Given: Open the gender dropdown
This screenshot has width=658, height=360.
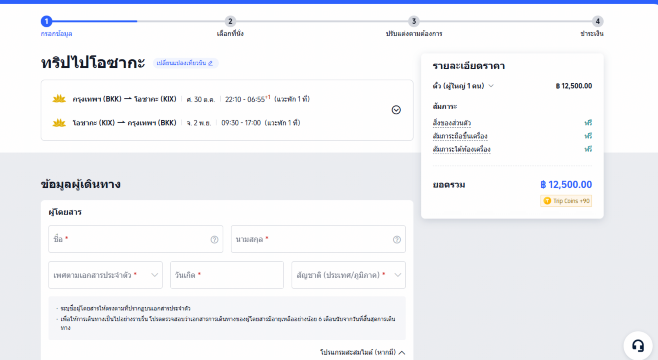Looking at the screenshot, I should point(105,275).
